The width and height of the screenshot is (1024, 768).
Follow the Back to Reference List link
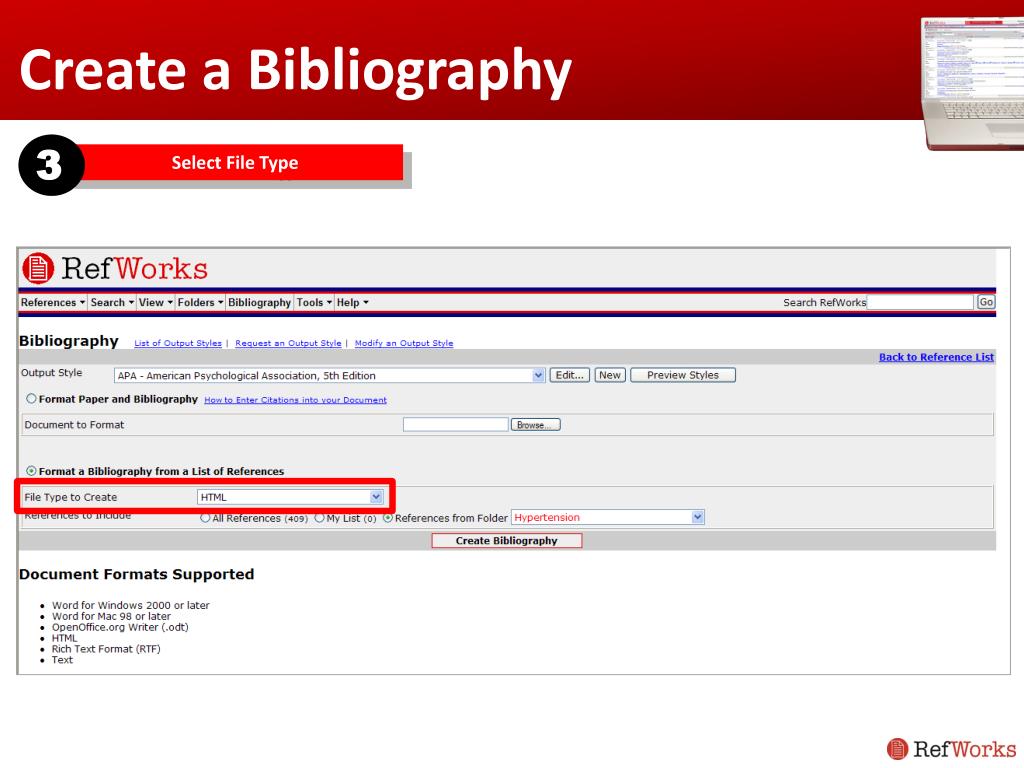tap(936, 357)
